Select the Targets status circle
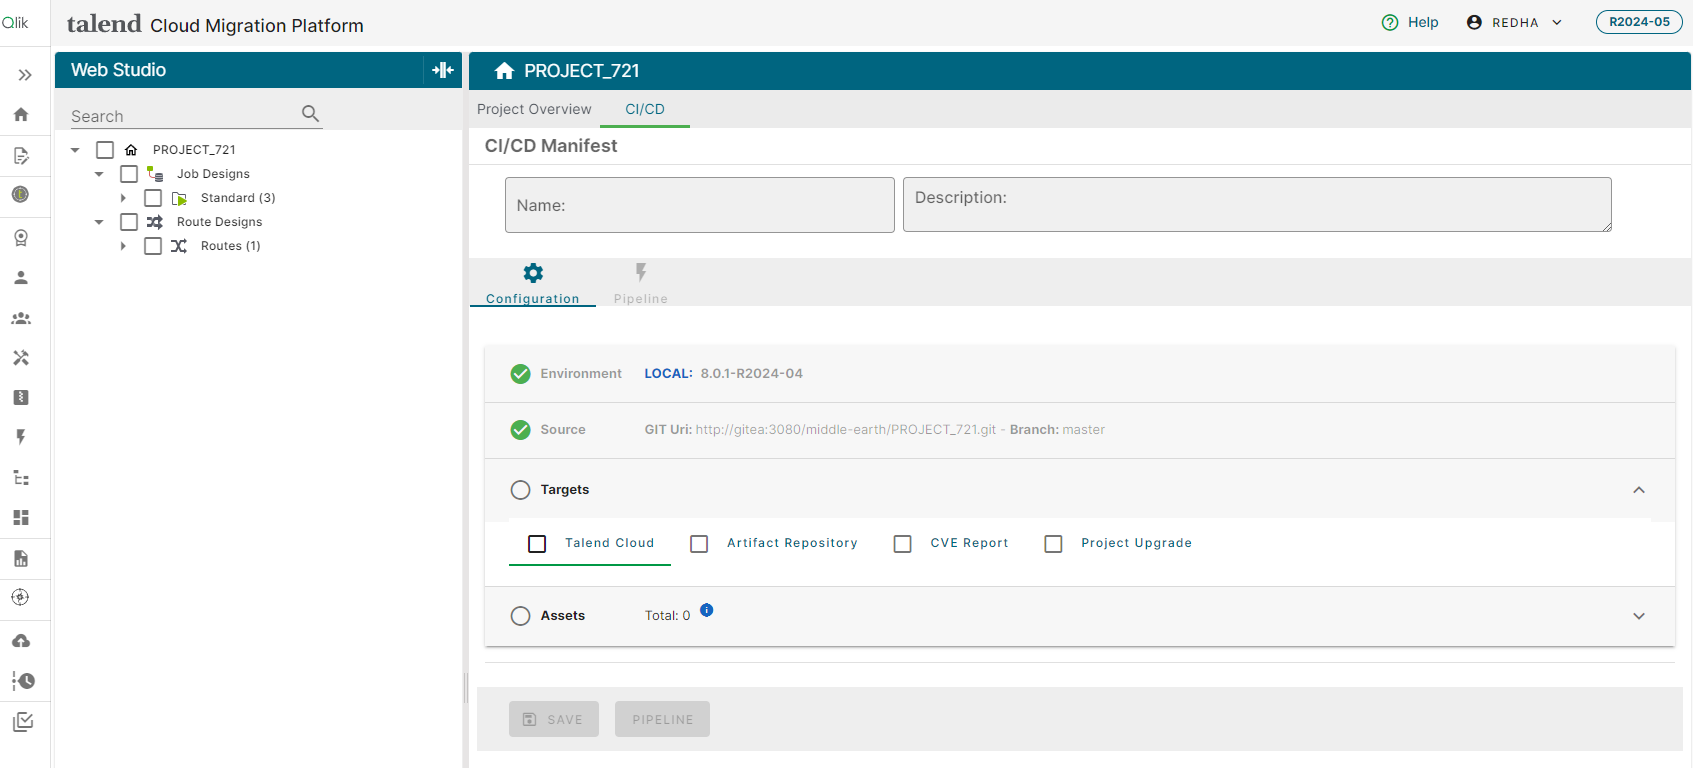 (521, 490)
